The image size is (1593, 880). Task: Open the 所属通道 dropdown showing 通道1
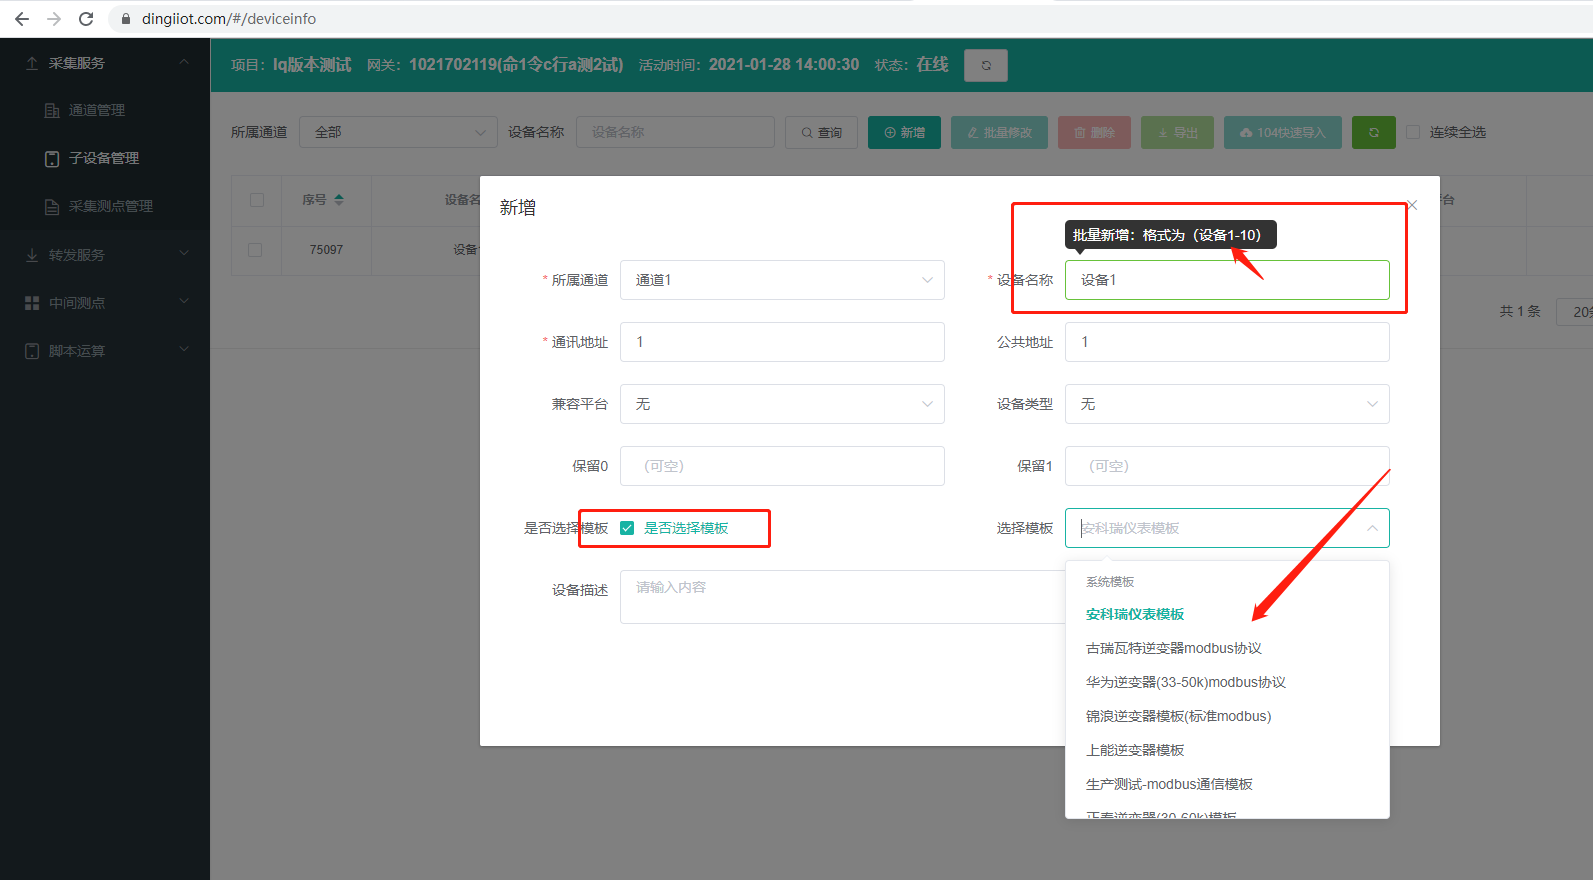781,280
